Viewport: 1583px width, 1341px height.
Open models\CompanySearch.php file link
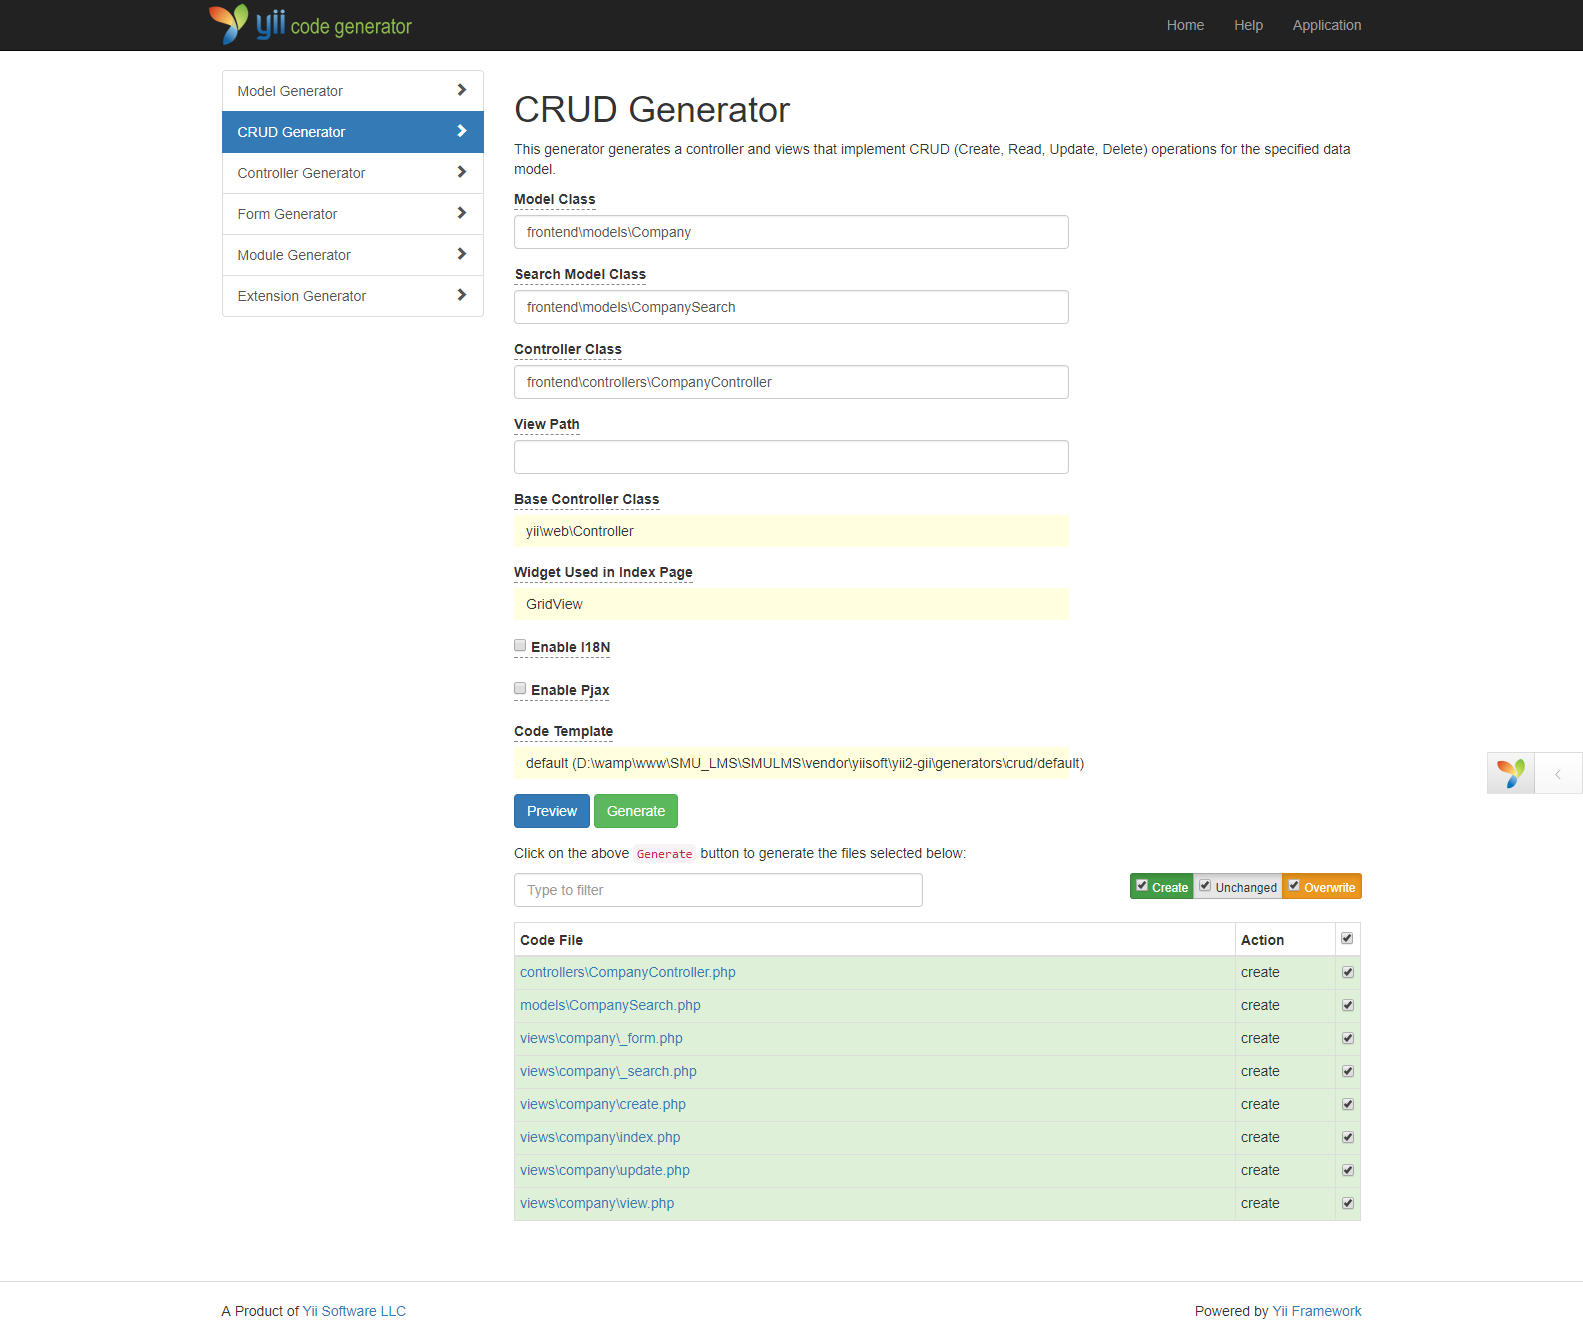(x=610, y=1005)
